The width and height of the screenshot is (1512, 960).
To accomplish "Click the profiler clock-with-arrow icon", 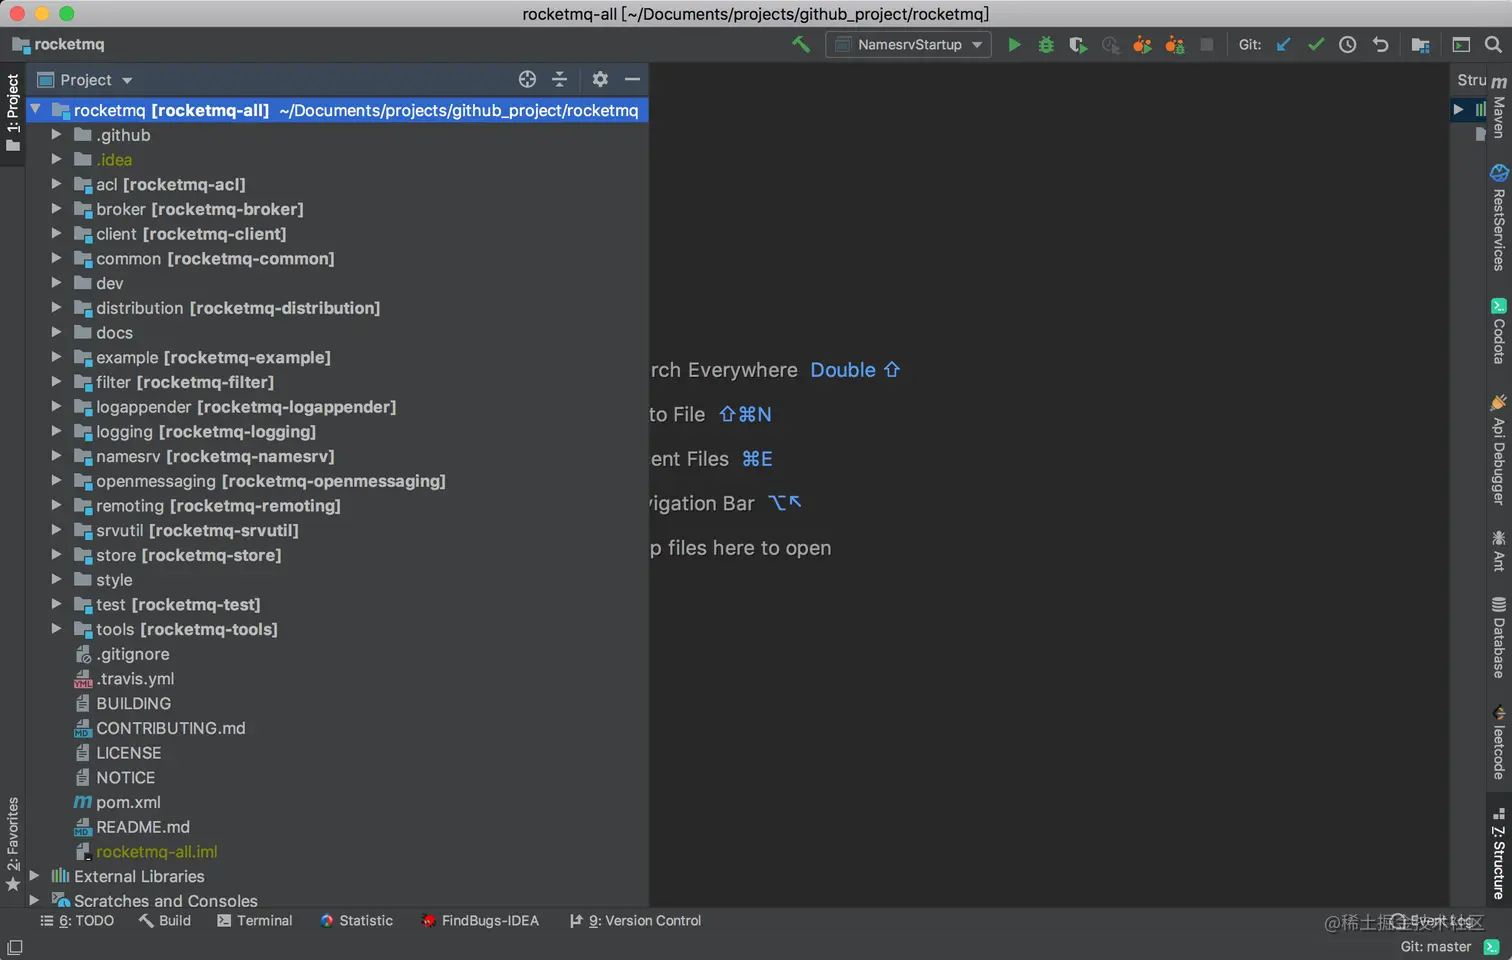I will pos(1110,44).
